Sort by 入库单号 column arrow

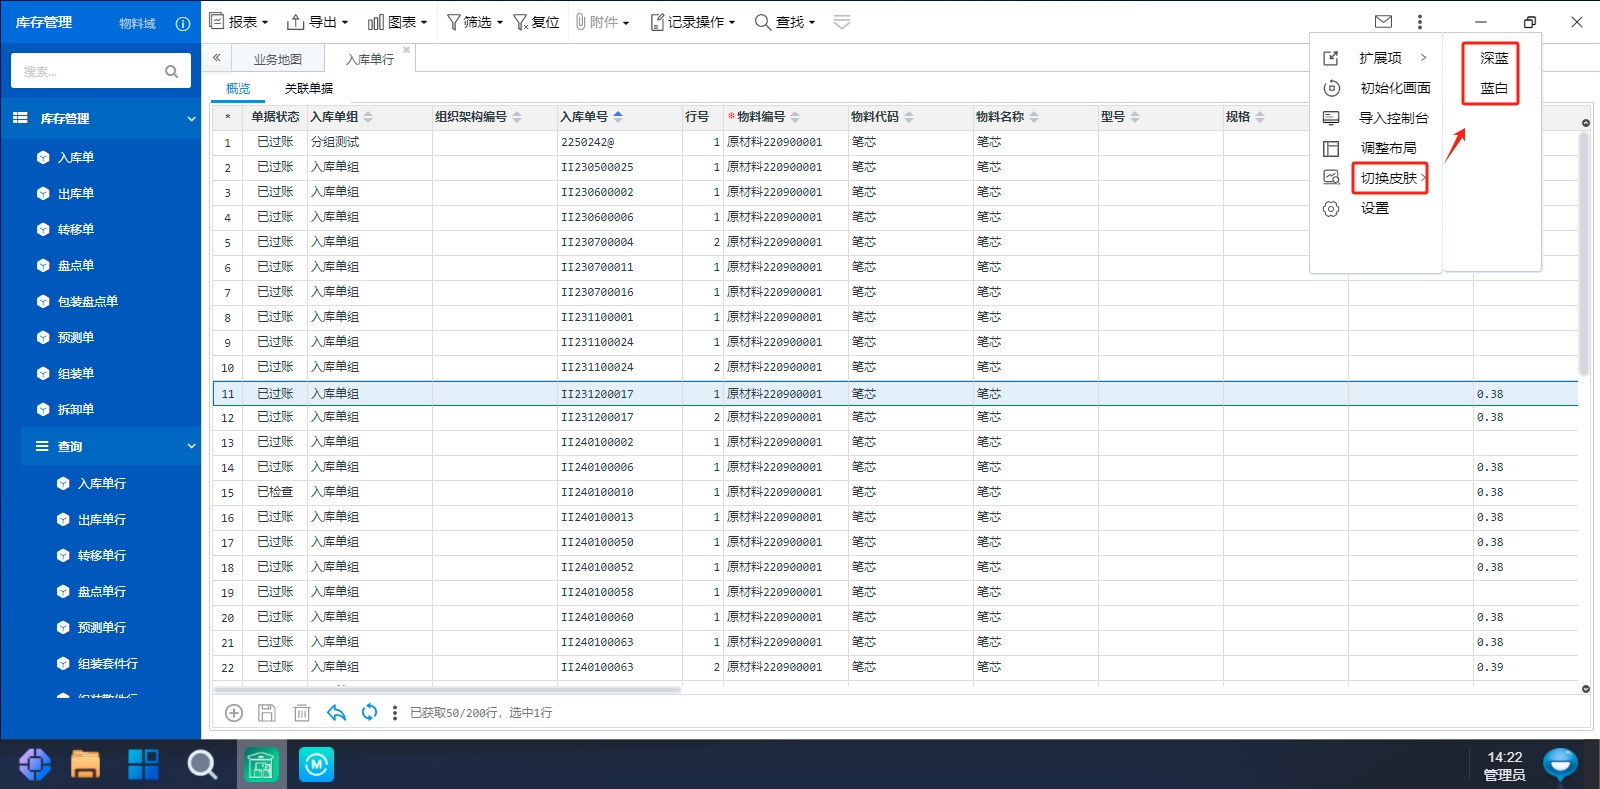618,117
